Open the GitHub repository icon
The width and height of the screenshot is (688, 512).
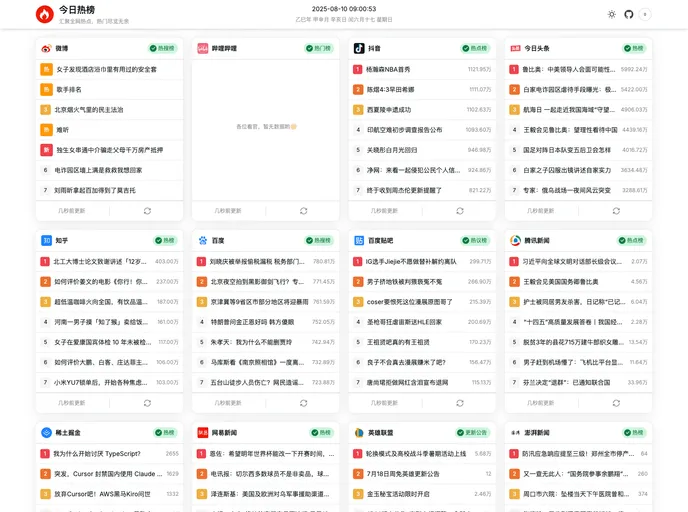pos(629,14)
